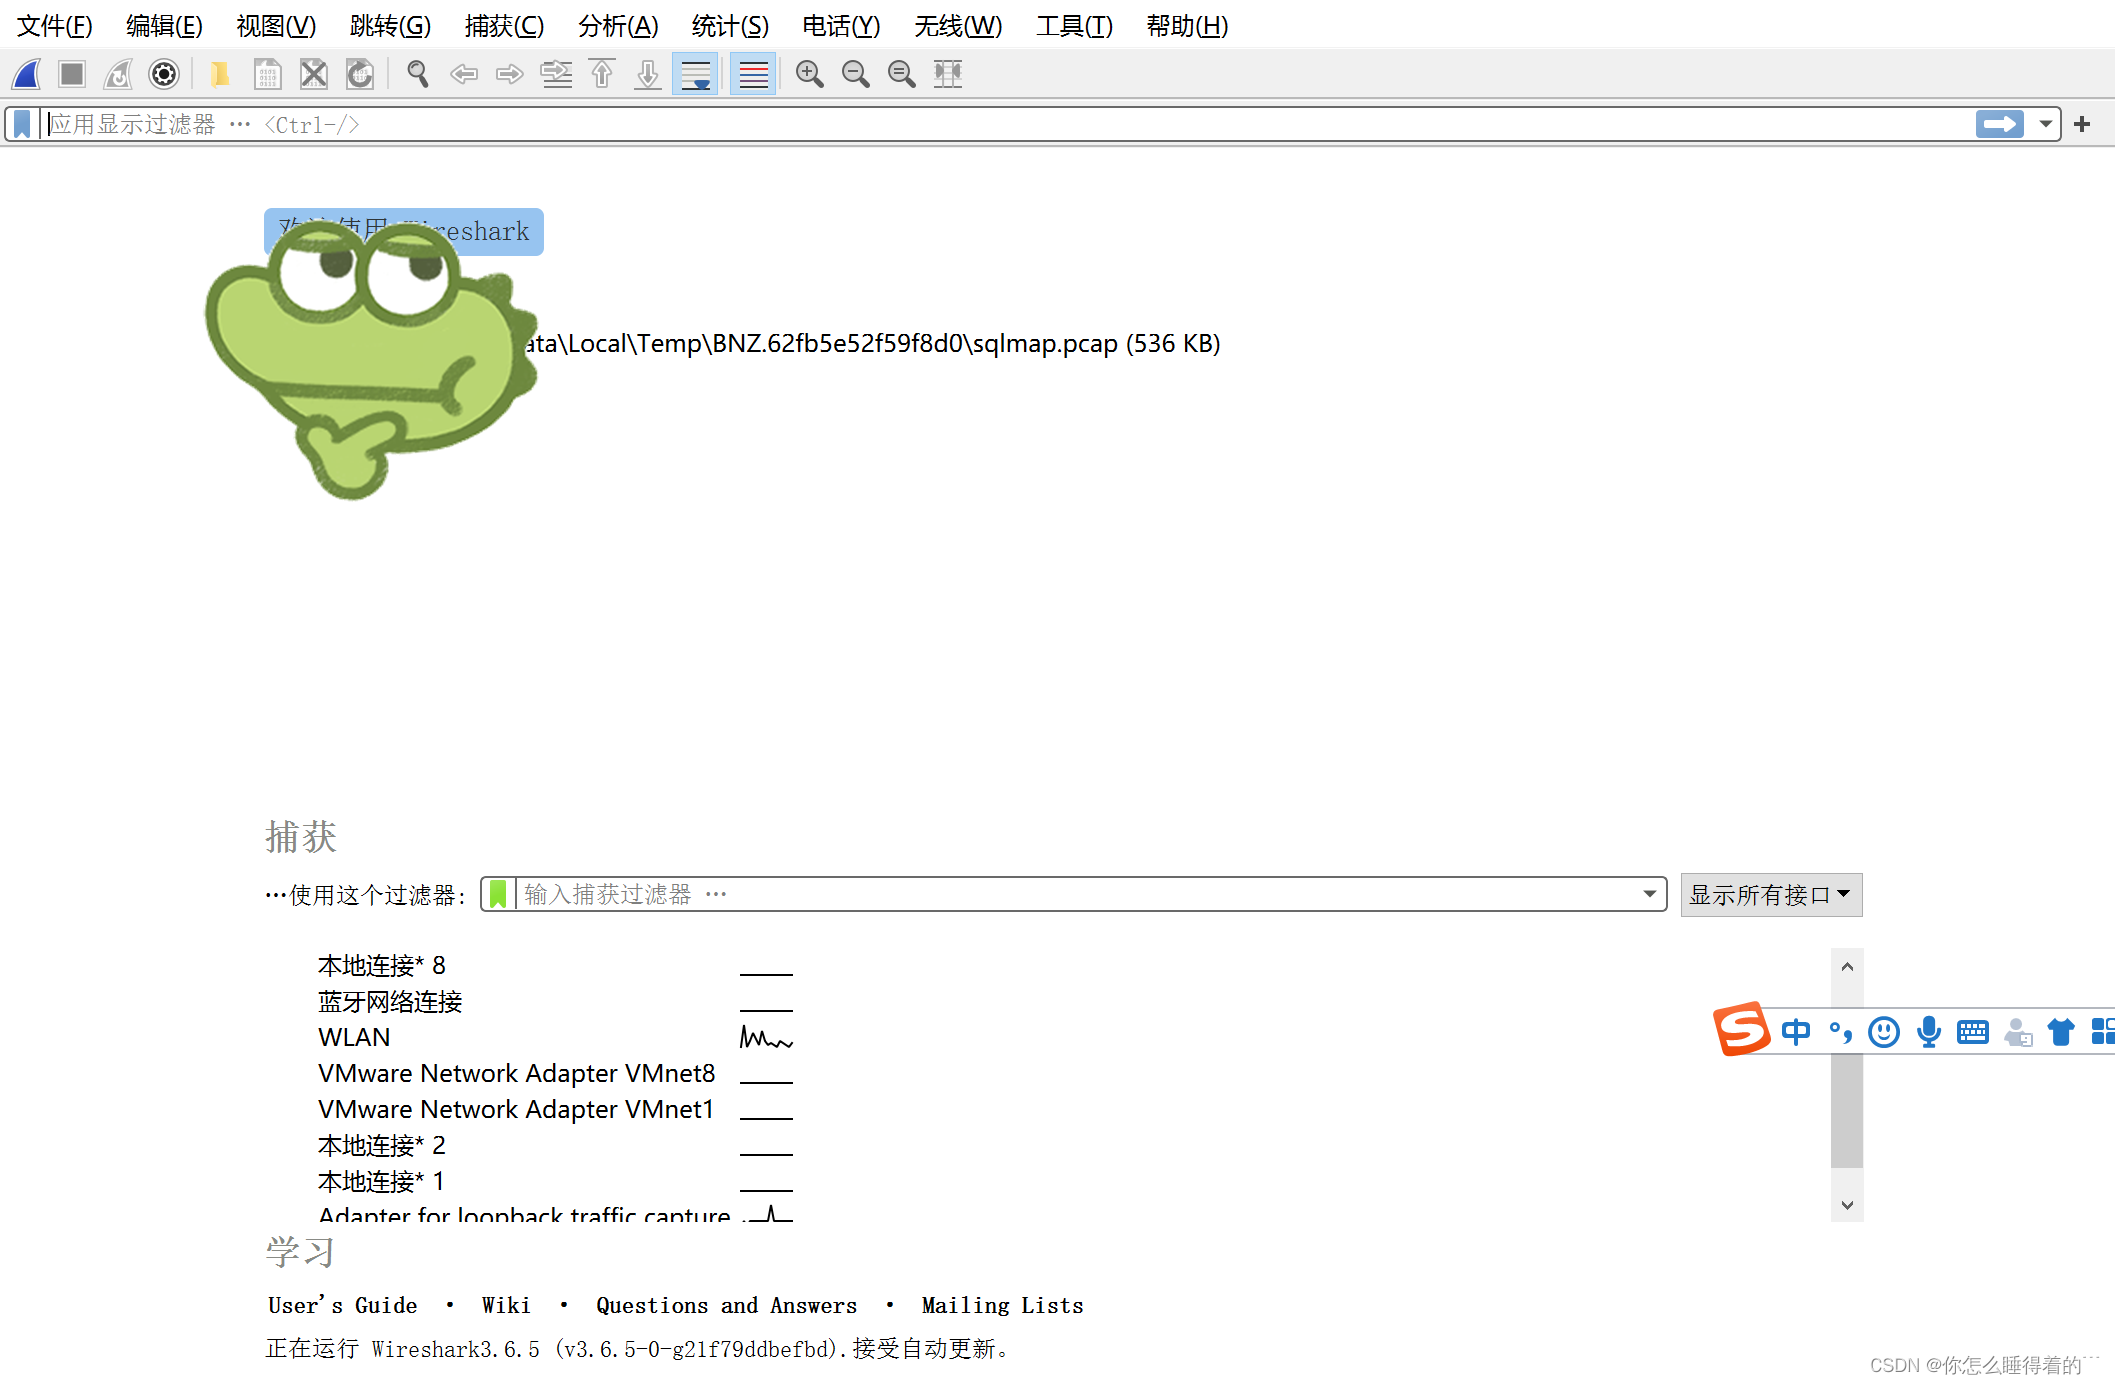Open the 统计(S) menu
The height and width of the screenshot is (1384, 2115).
[730, 26]
